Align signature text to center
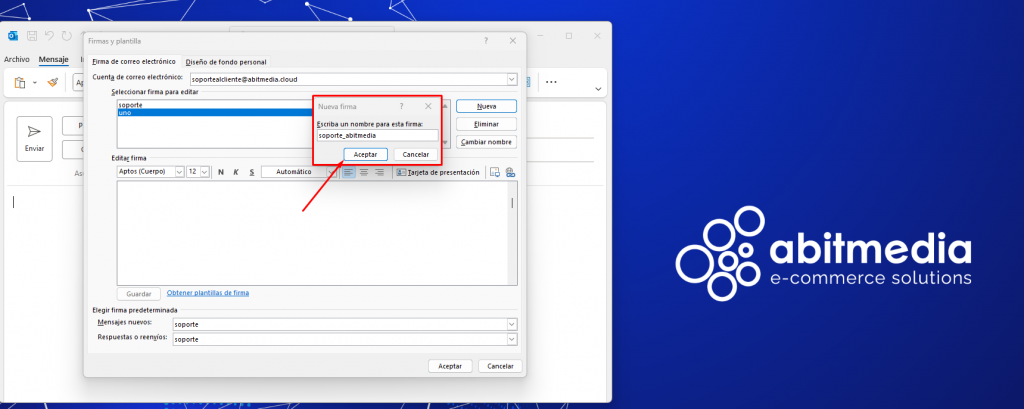 [x=364, y=172]
